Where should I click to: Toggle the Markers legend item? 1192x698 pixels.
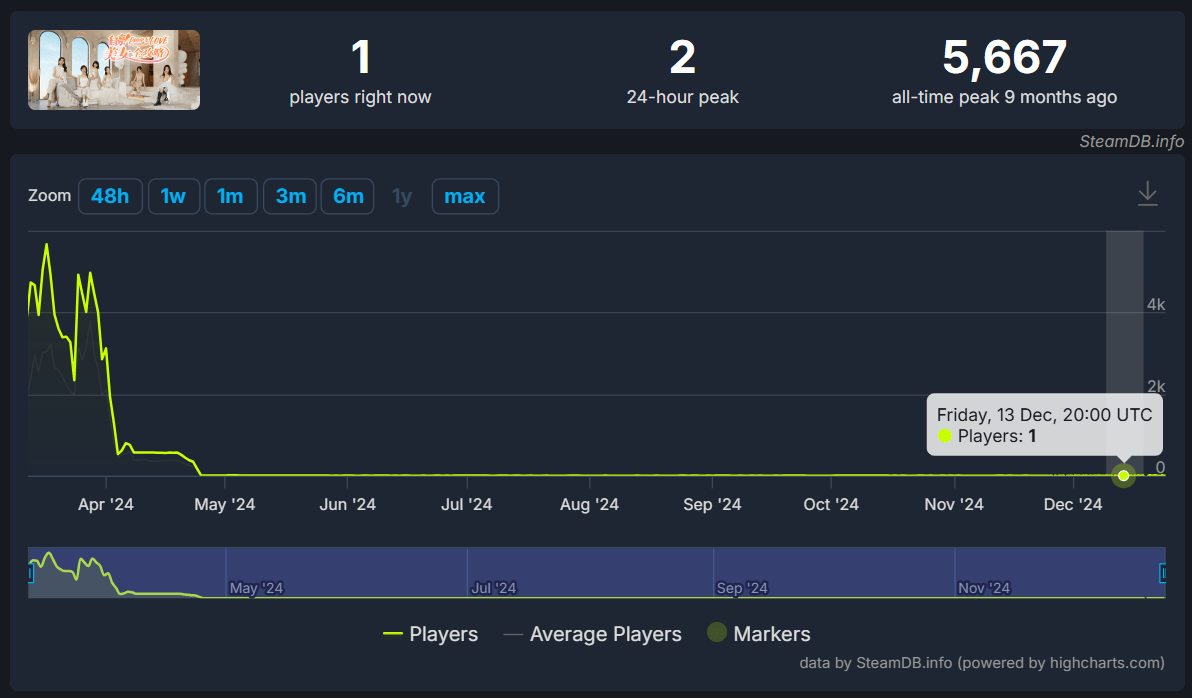759,634
